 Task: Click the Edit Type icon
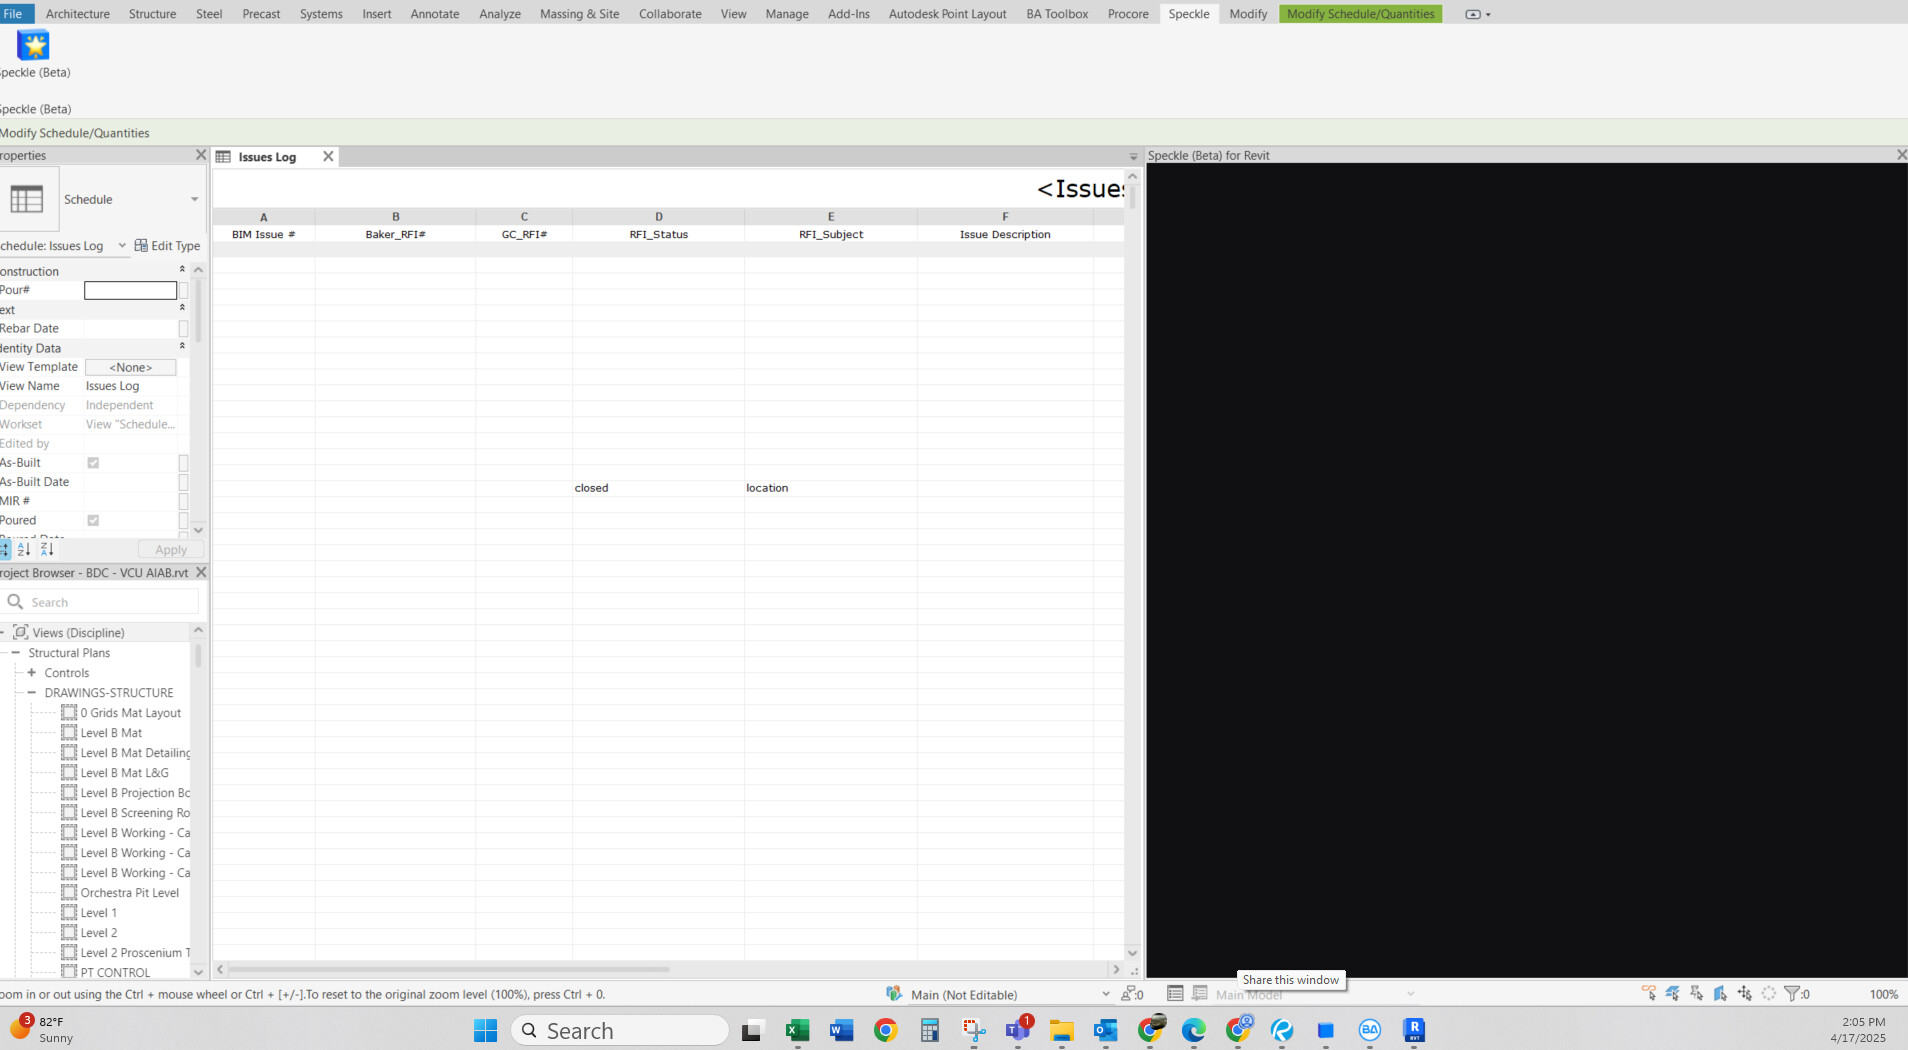[x=142, y=246]
